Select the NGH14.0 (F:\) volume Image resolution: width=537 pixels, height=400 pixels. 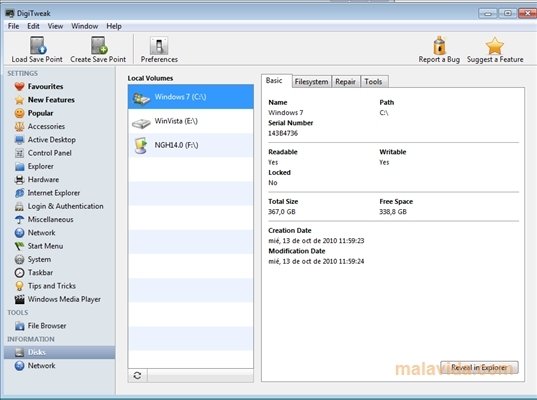pos(191,145)
